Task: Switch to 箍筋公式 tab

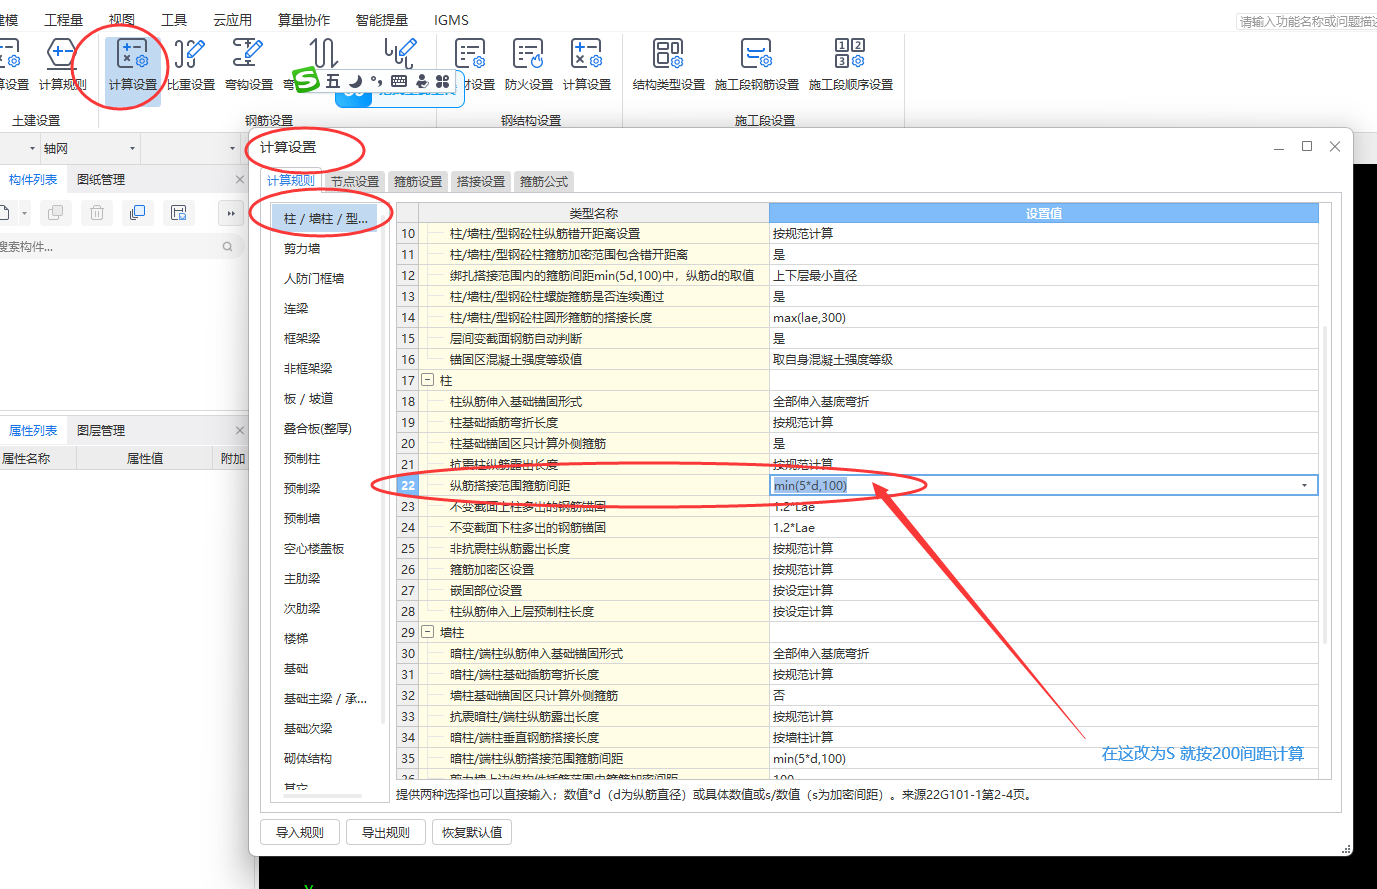Action: (x=544, y=181)
